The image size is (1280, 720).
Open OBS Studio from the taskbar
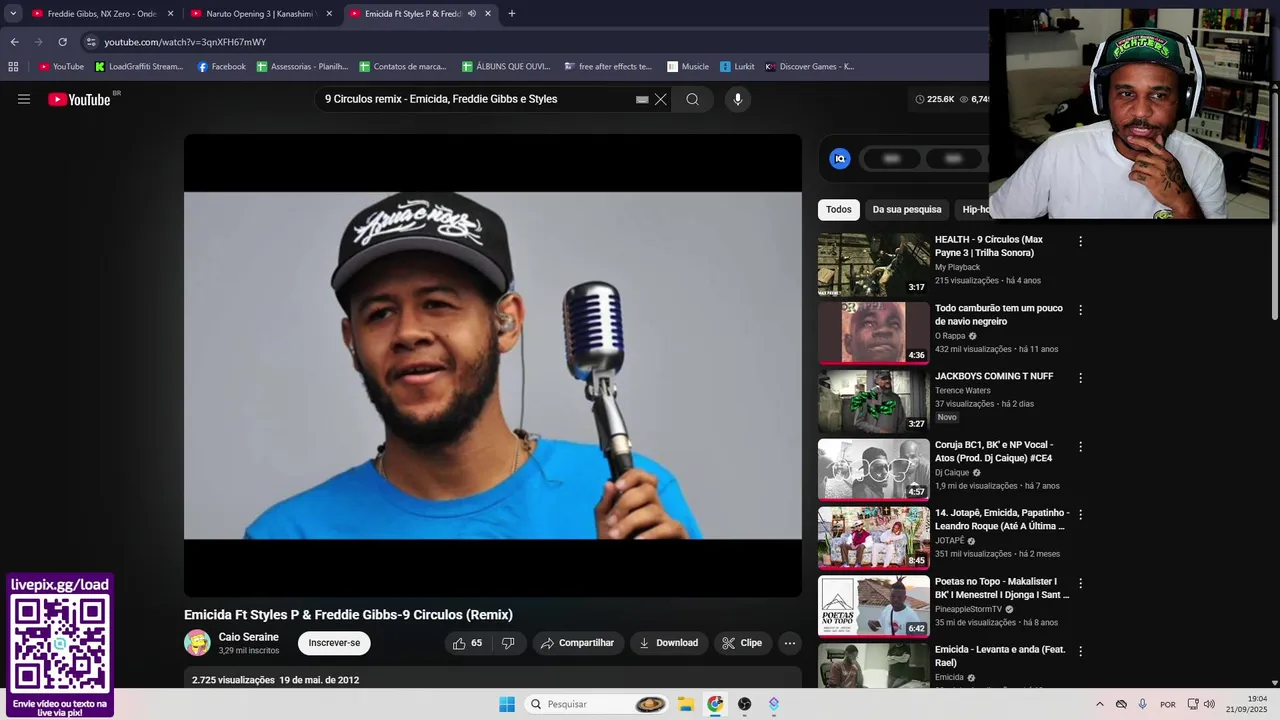click(x=744, y=704)
